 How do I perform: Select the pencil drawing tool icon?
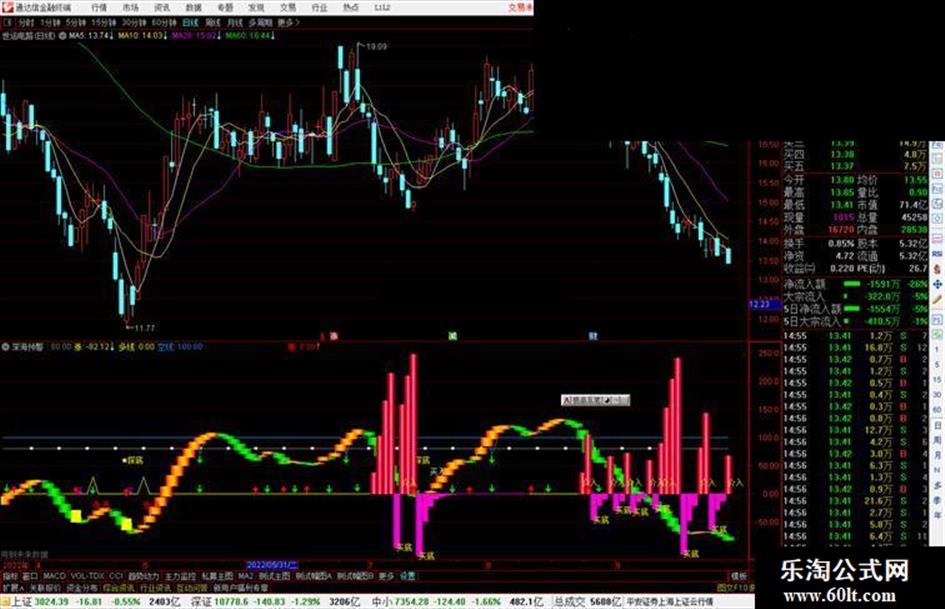point(938,299)
